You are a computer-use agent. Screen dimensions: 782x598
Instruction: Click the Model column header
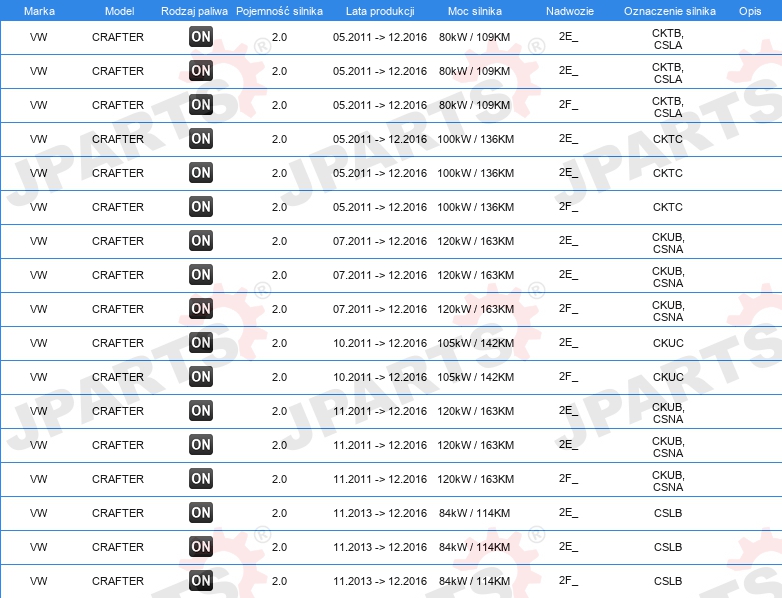pyautogui.click(x=120, y=11)
